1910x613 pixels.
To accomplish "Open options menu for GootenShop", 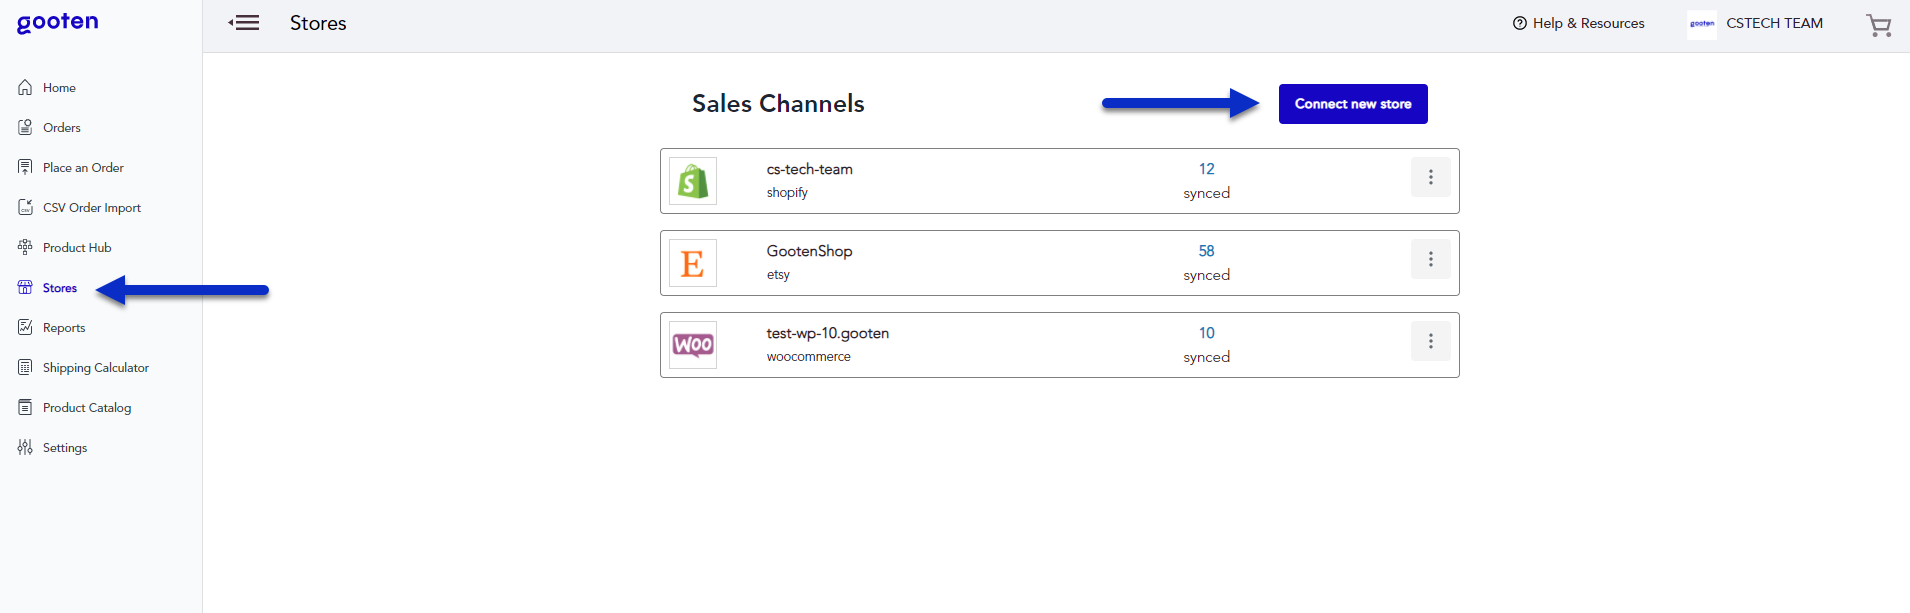I will click(x=1430, y=259).
